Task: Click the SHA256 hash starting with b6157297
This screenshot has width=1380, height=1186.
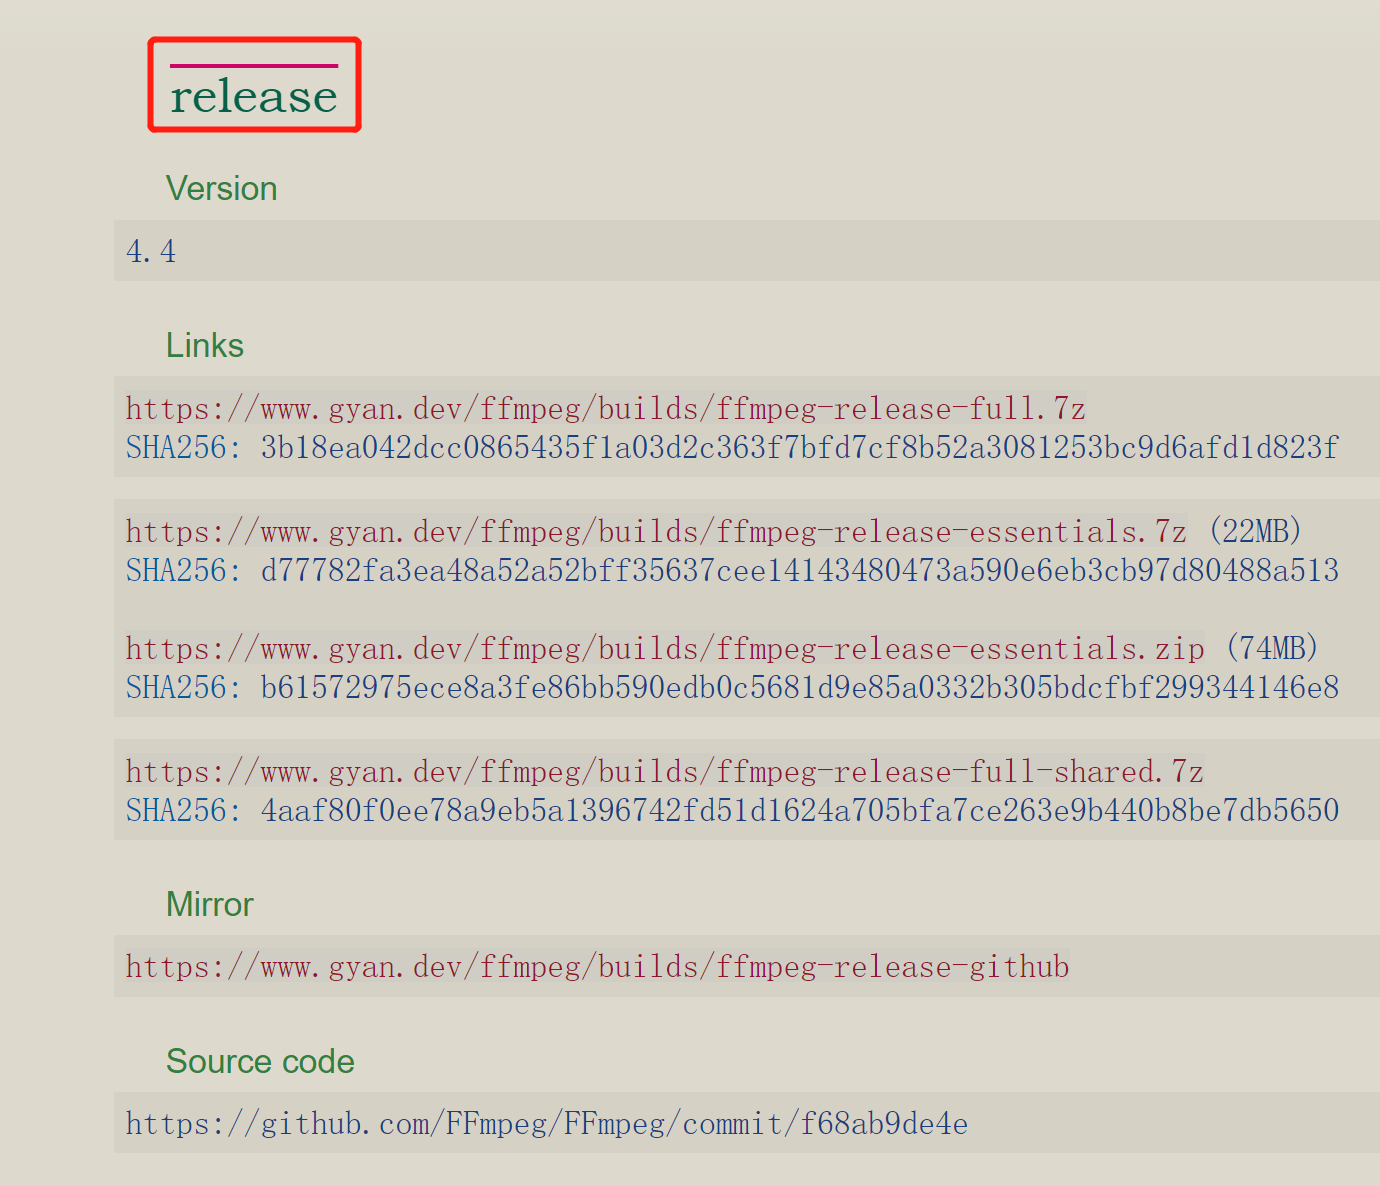Action: point(800,688)
